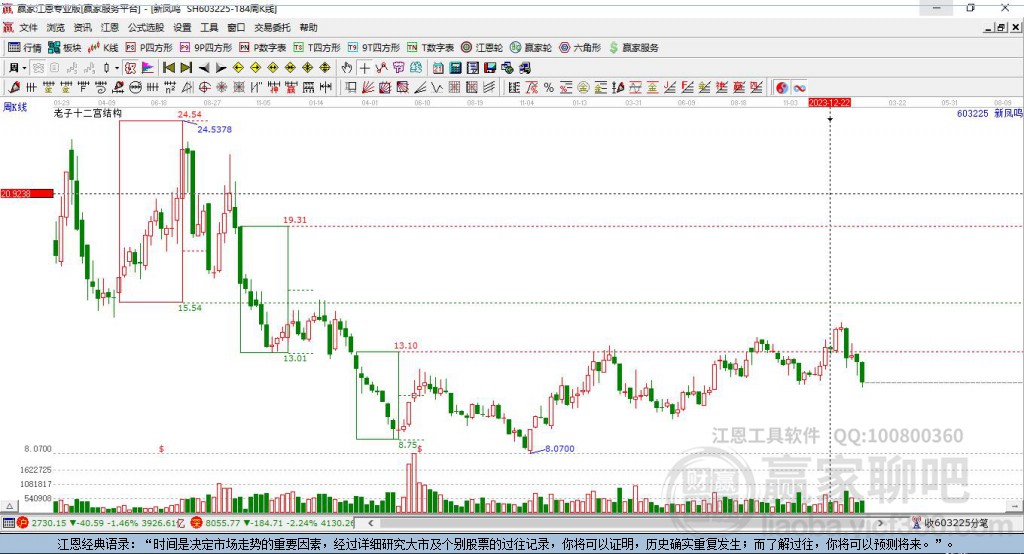1024x554 pixels.
Task: Open the 浏览 menu
Action: point(56,27)
